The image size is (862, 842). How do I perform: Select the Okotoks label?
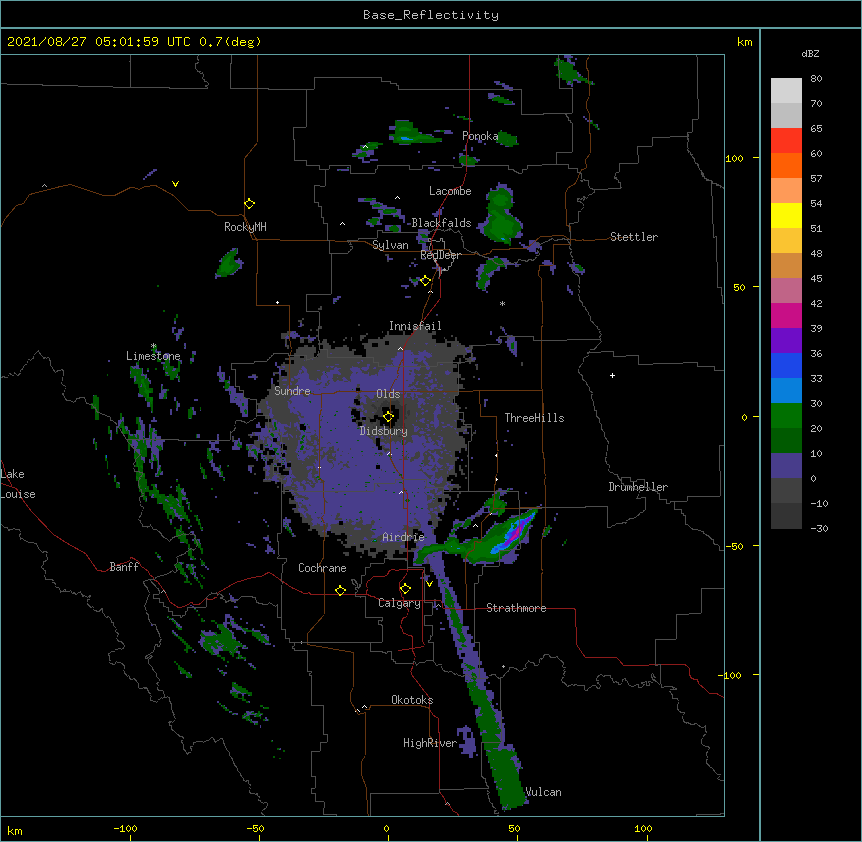click(x=412, y=700)
